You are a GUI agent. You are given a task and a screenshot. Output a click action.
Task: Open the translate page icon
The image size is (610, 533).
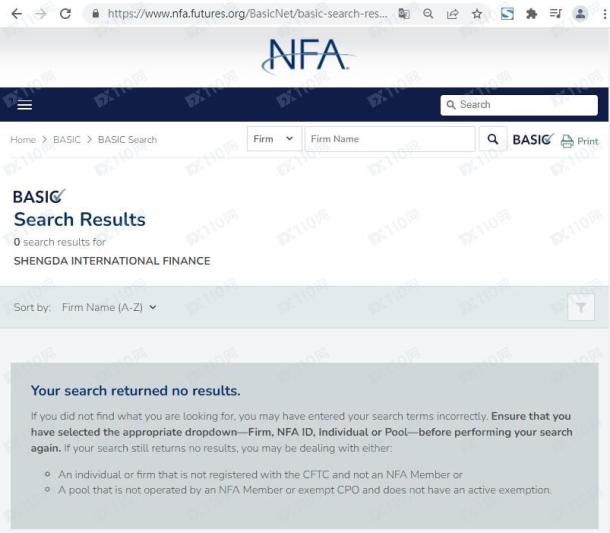(404, 14)
